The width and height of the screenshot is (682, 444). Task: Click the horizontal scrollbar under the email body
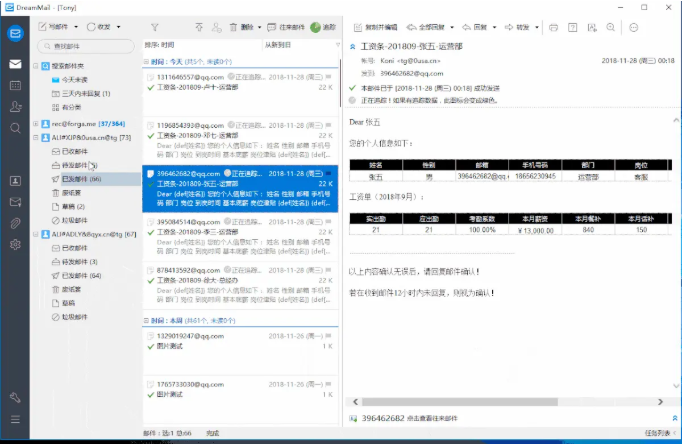point(460,402)
